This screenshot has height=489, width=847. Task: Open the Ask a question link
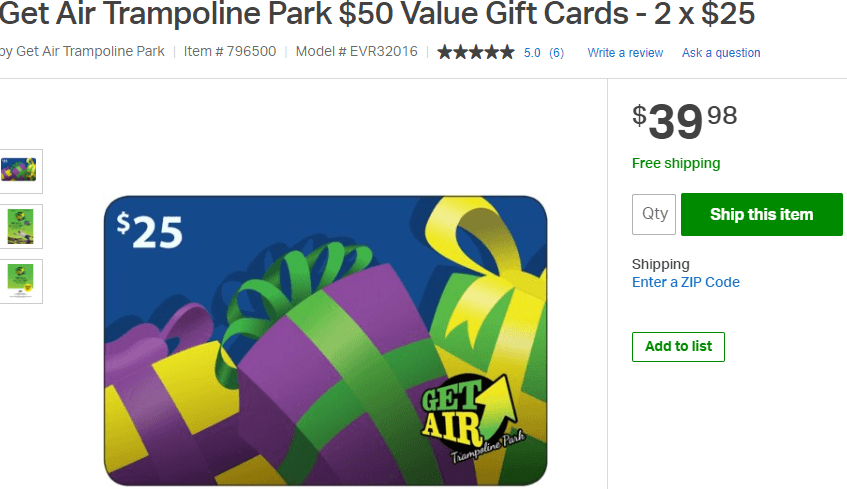click(x=721, y=52)
